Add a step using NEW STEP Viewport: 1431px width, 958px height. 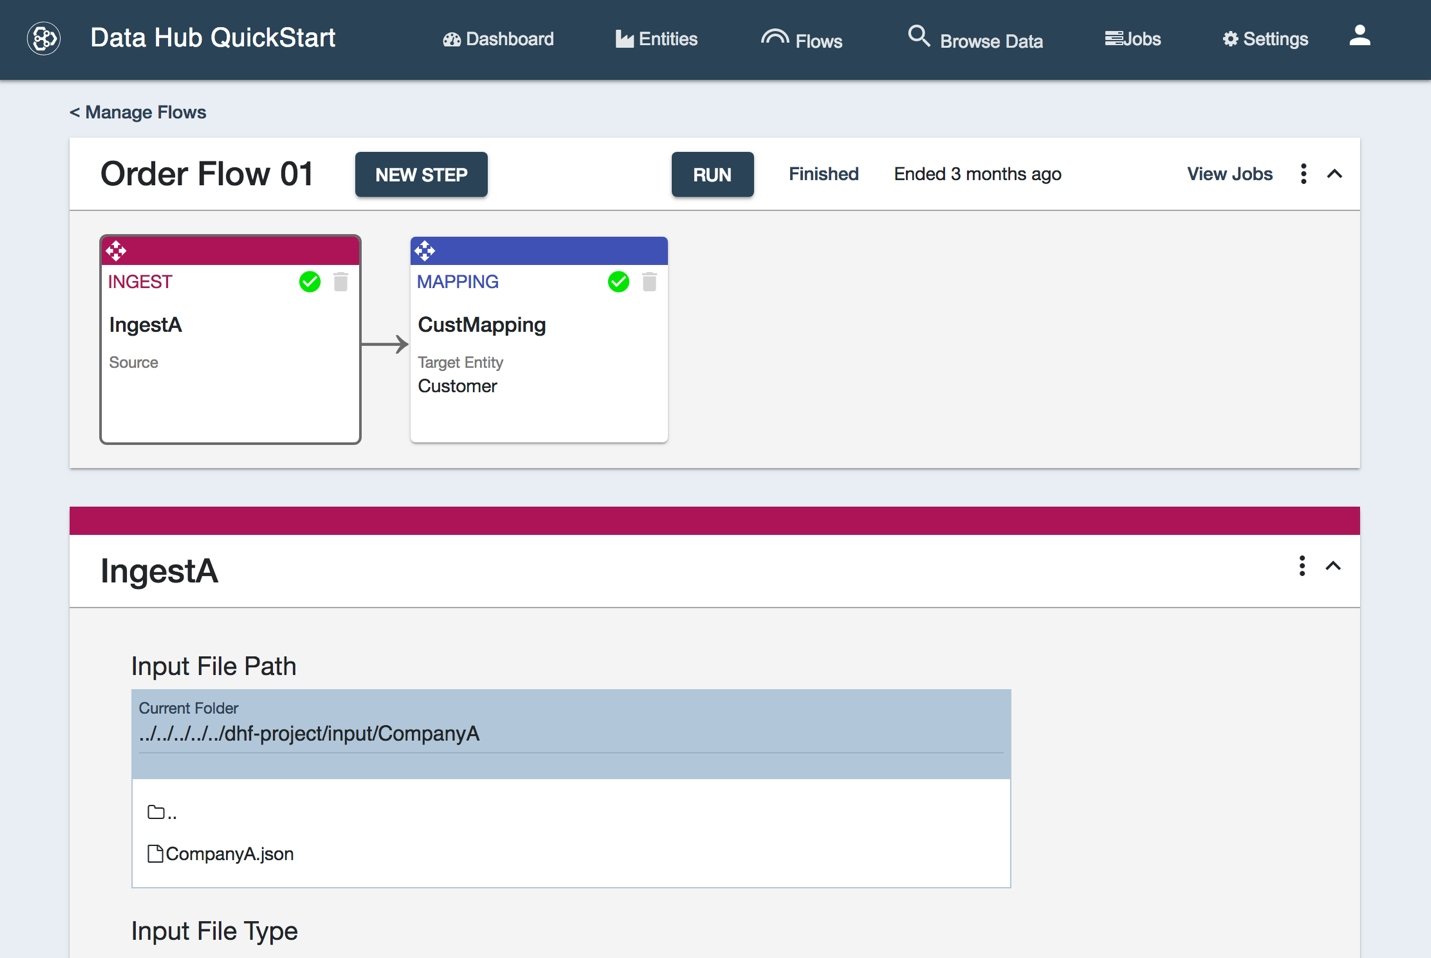pyautogui.click(x=421, y=174)
